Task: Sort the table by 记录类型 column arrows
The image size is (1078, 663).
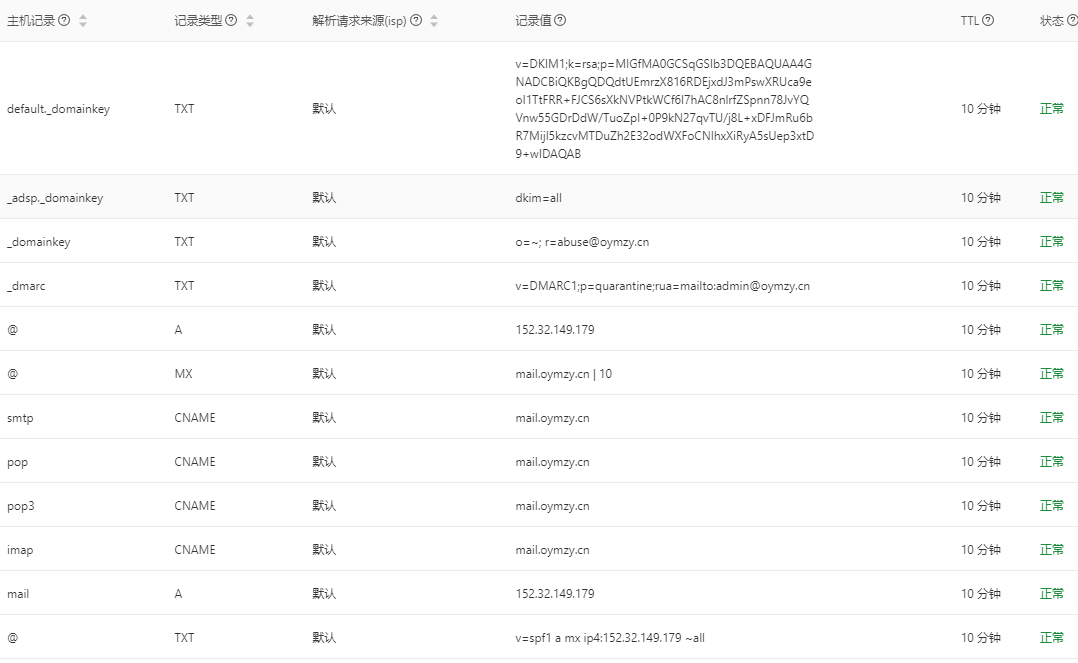Action: pos(250,21)
